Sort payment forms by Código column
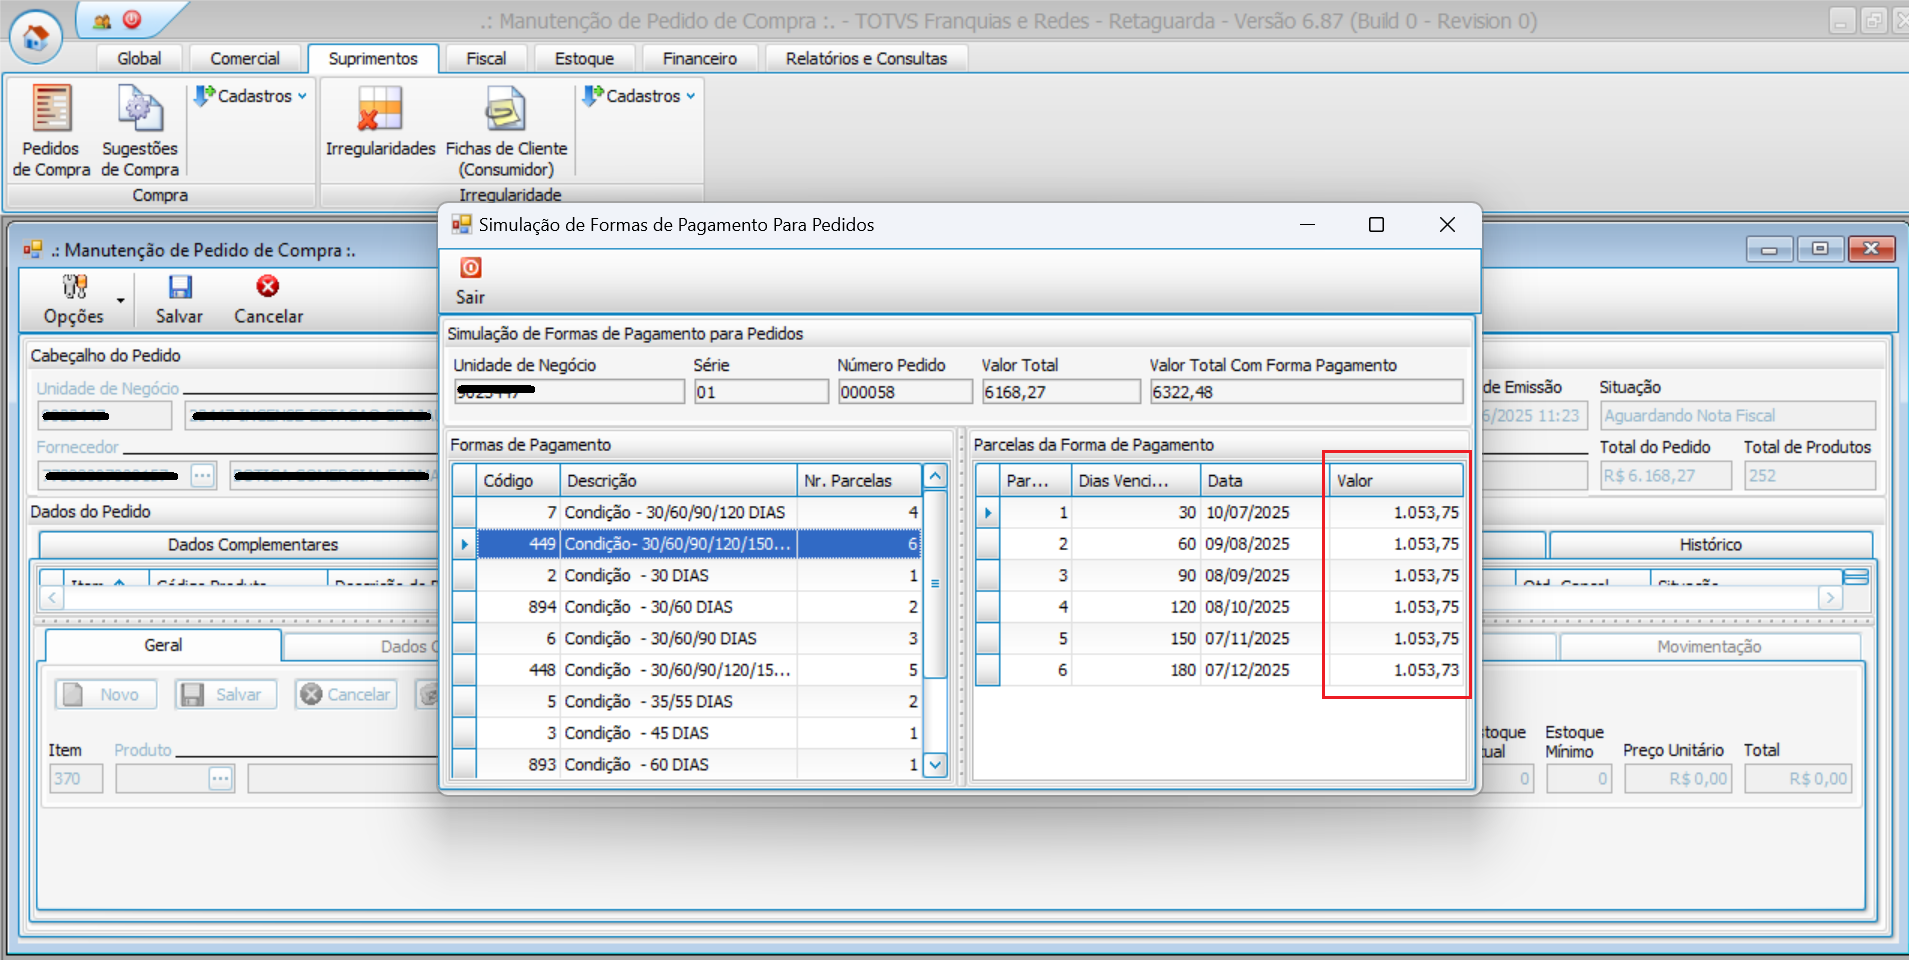The width and height of the screenshot is (1909, 960). [x=518, y=481]
